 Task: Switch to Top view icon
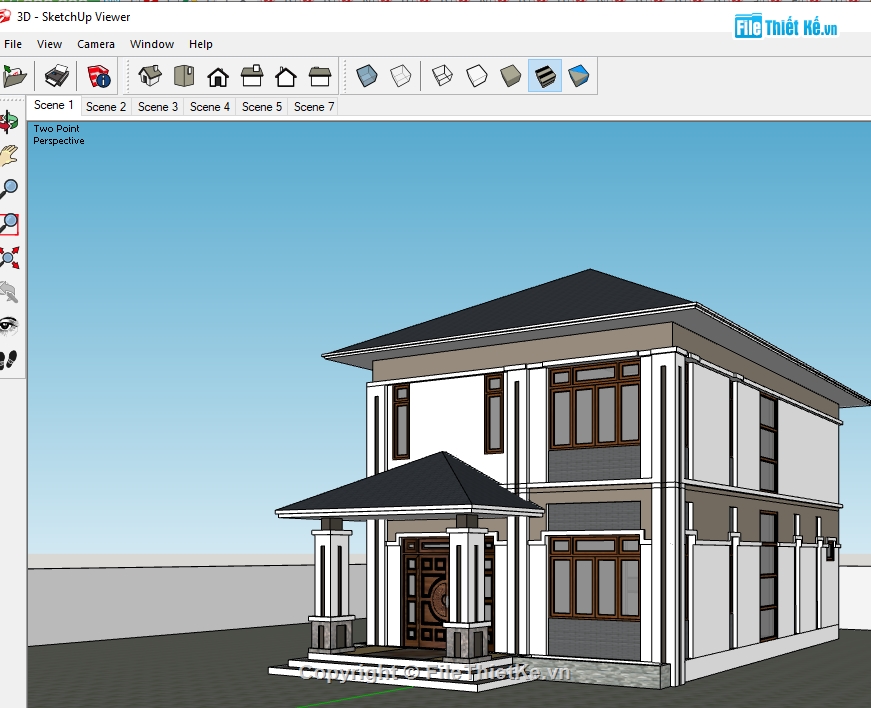coord(184,76)
